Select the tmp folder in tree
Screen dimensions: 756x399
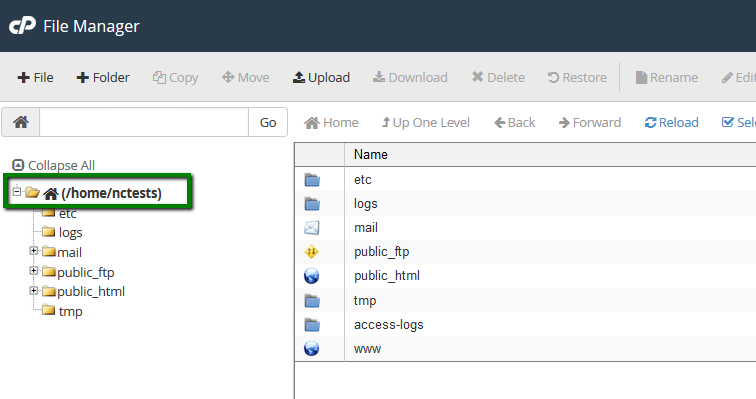coord(70,312)
